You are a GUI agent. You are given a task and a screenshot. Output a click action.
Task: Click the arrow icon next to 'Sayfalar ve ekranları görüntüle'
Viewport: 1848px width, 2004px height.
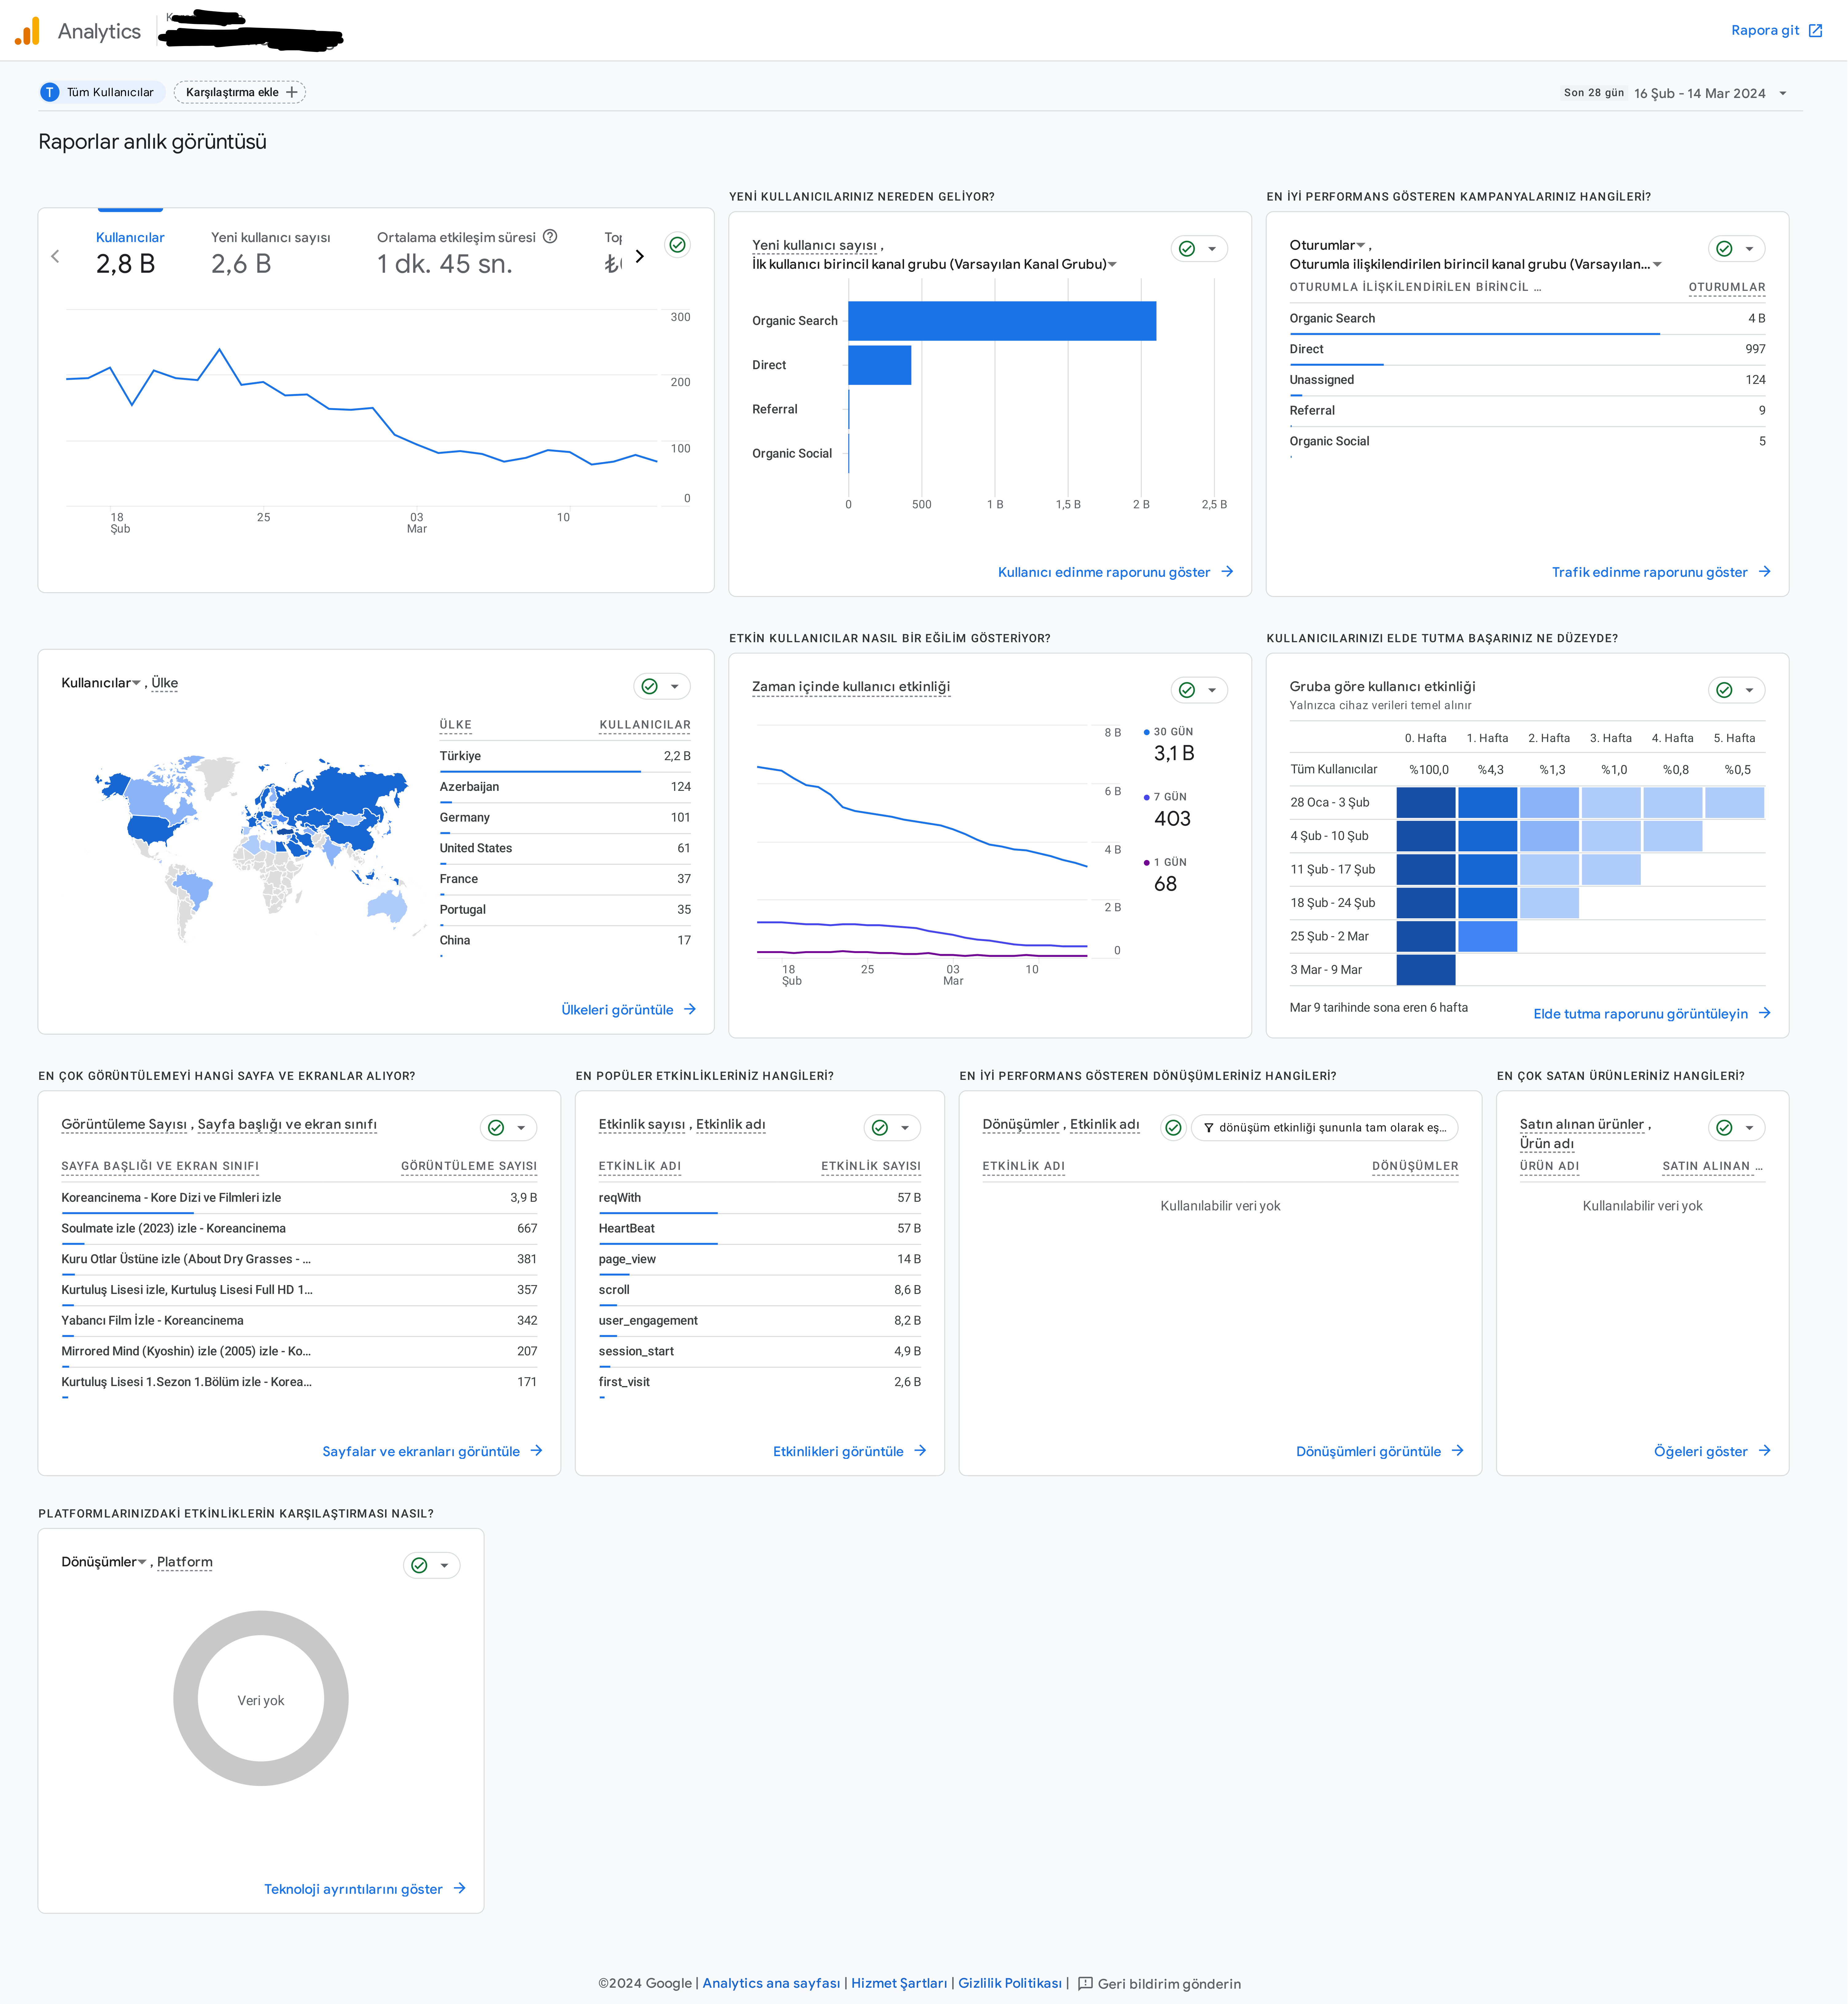[536, 1451]
